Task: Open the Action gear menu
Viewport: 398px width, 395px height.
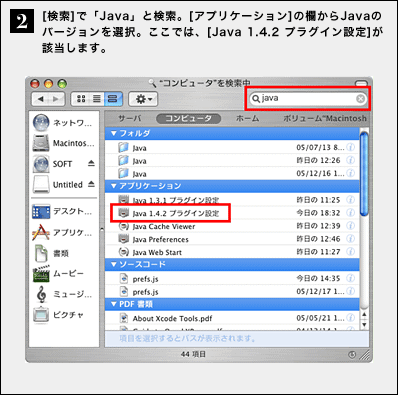Action: pyautogui.click(x=143, y=99)
